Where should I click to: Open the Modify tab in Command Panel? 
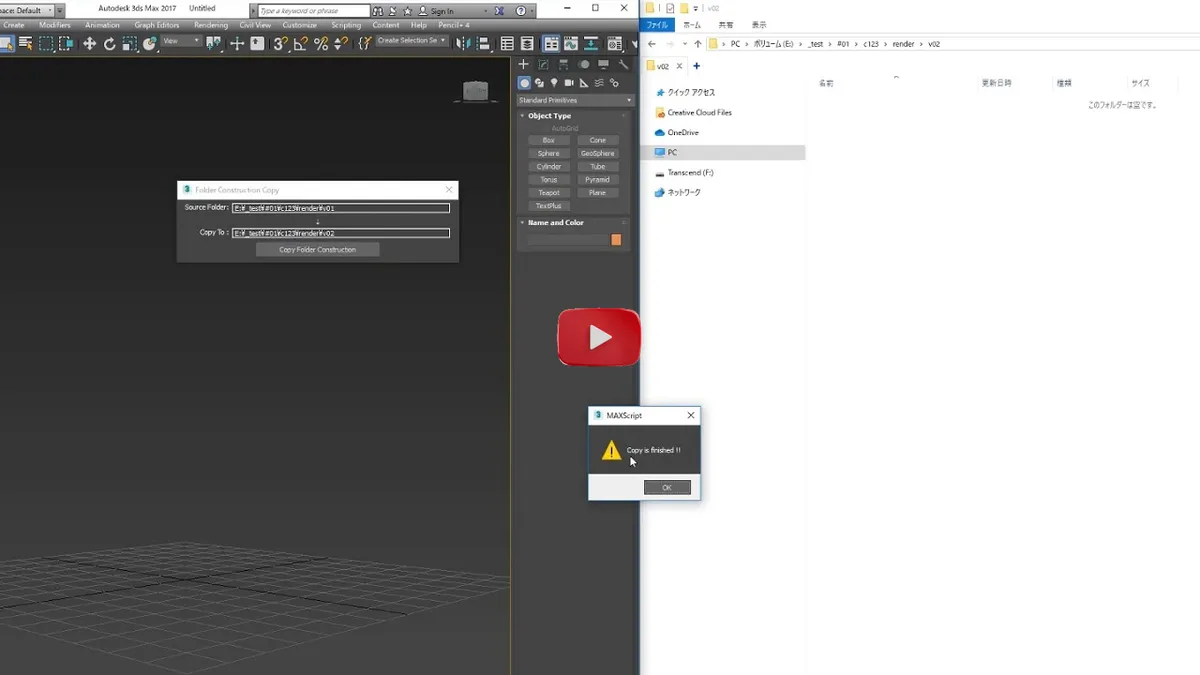(x=541, y=65)
